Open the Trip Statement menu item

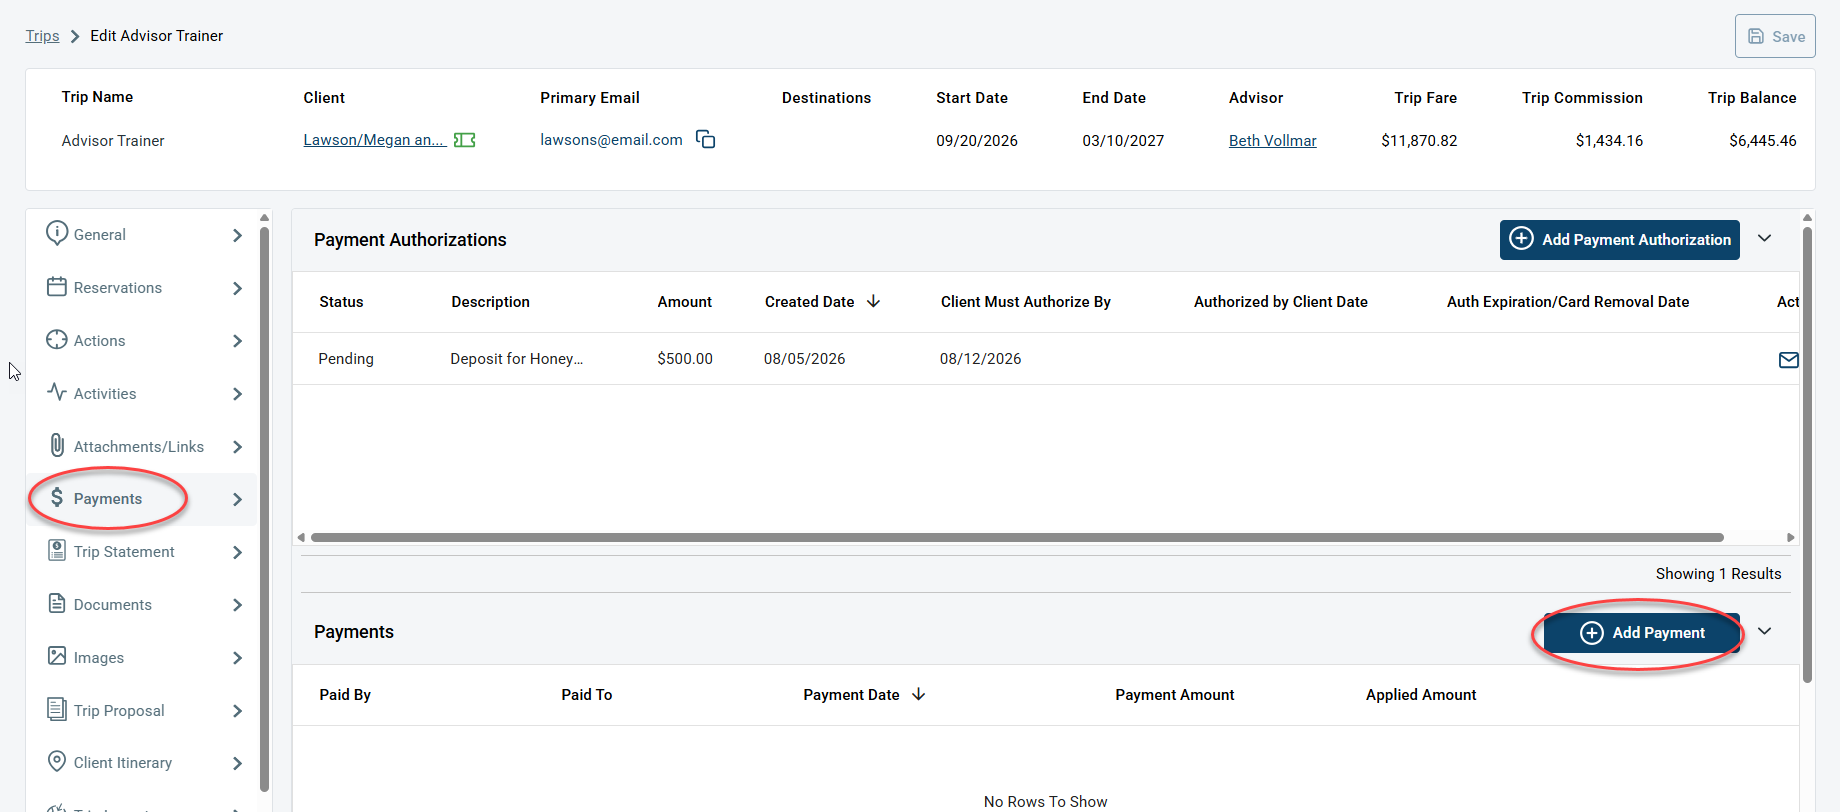142,552
